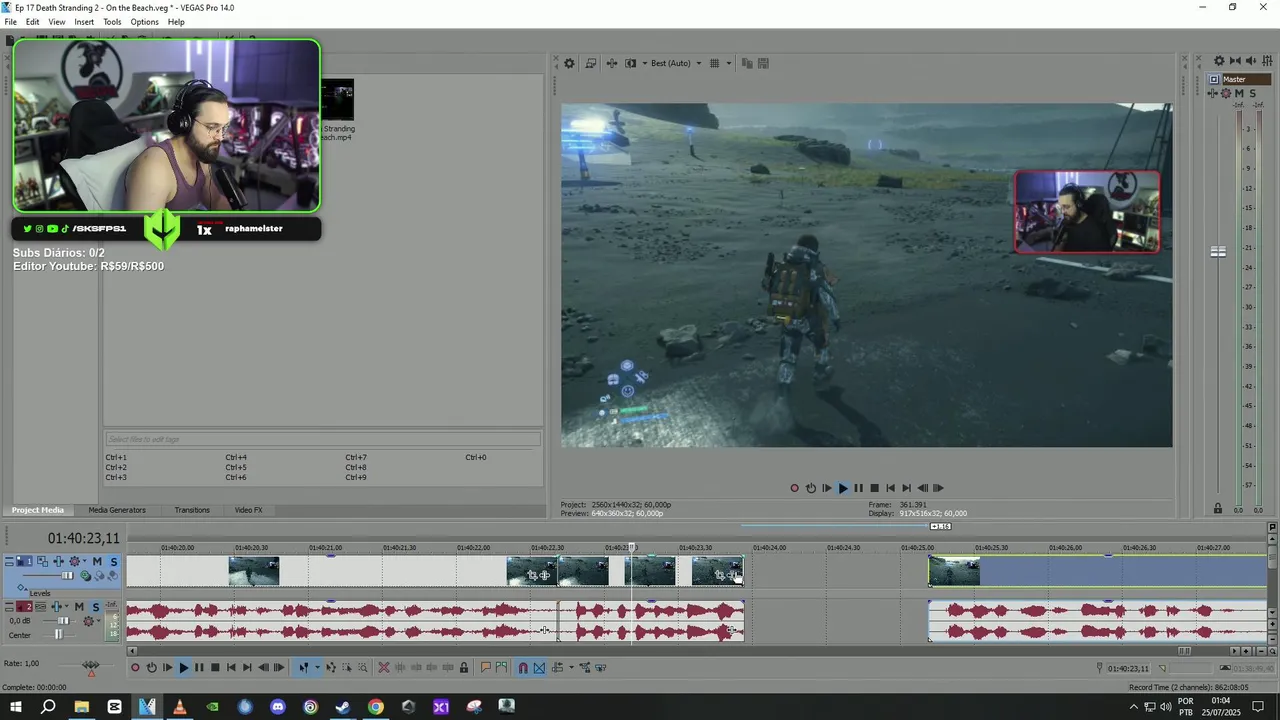Click Play button under the video preview
Screen dimensions: 1280x720
842,488
